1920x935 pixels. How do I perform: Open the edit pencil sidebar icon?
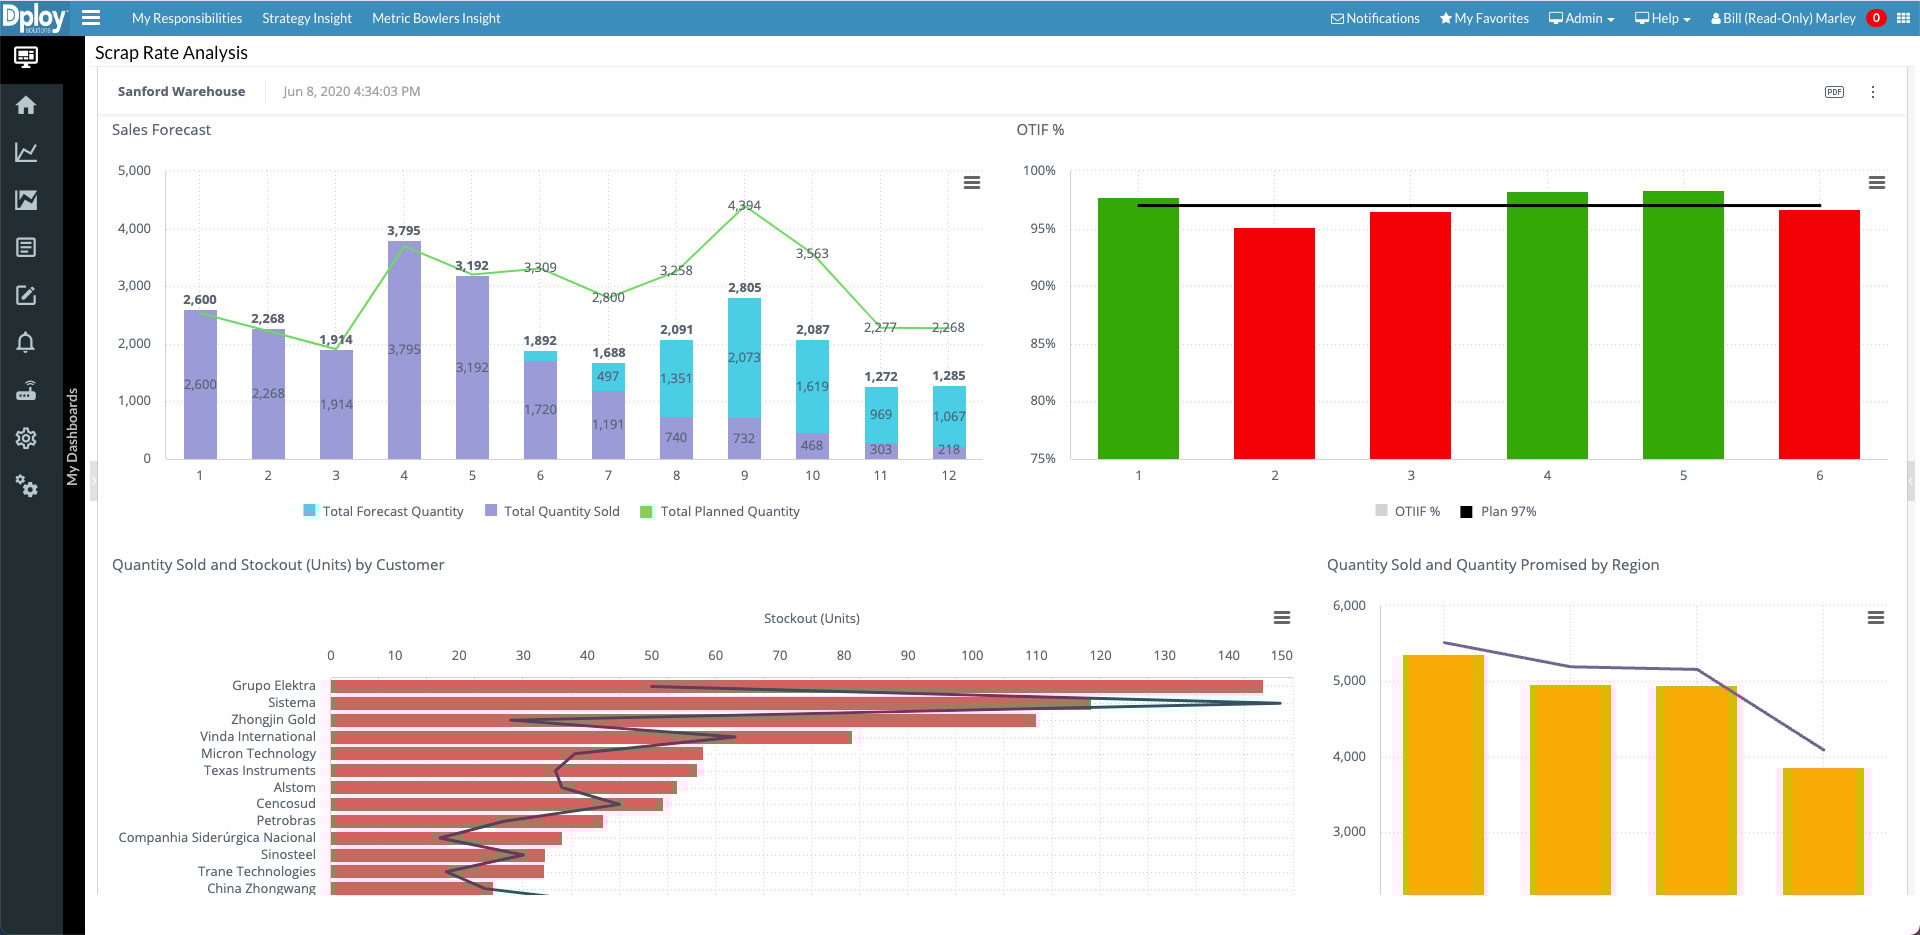pyautogui.click(x=26, y=295)
